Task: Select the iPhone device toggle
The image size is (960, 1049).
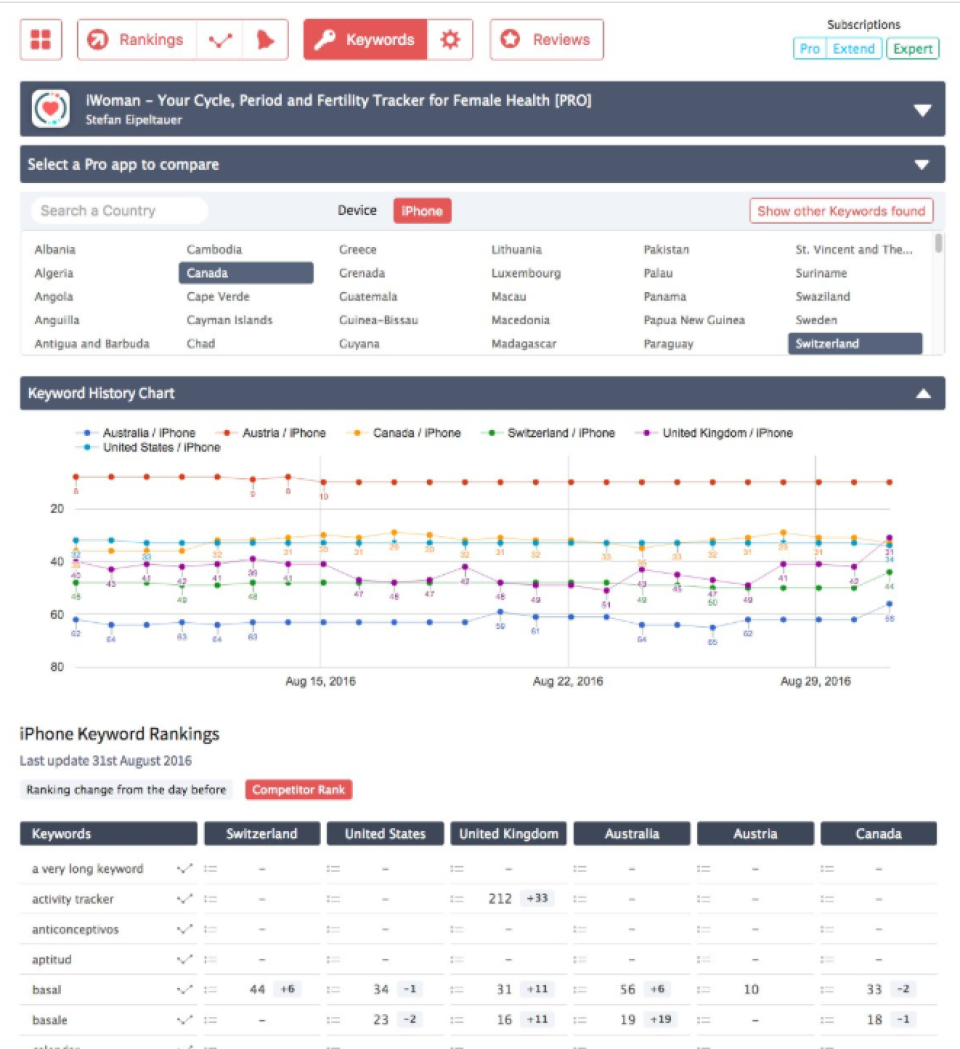Action: click(x=421, y=211)
